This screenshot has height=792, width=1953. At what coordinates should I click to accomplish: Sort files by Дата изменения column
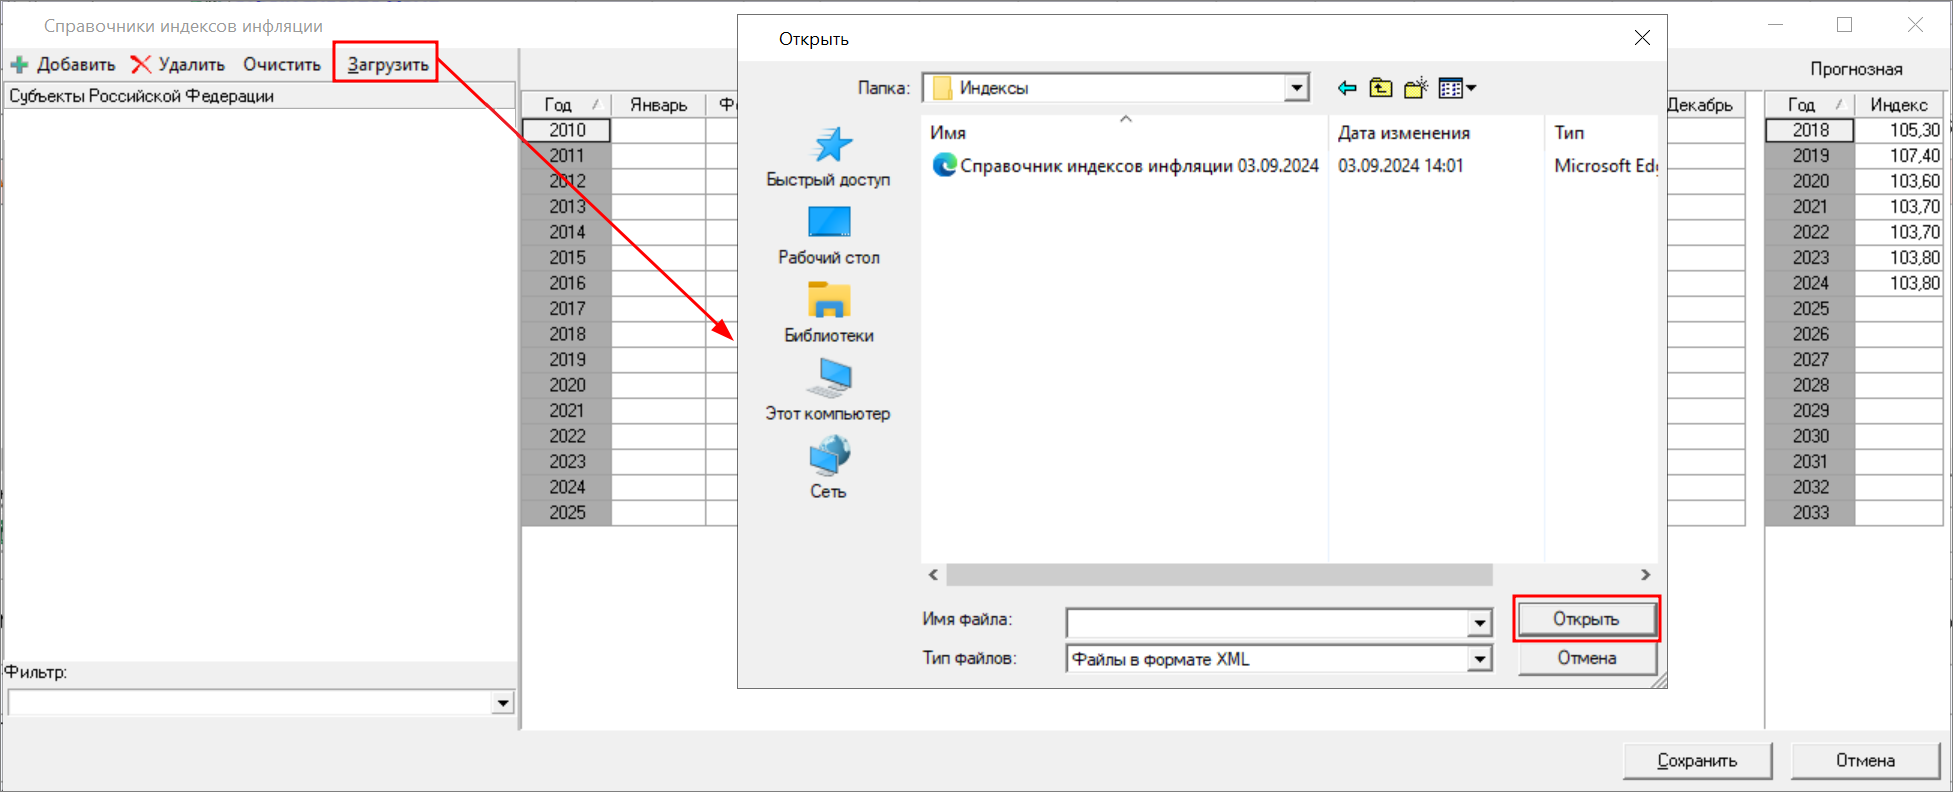[x=1403, y=133]
